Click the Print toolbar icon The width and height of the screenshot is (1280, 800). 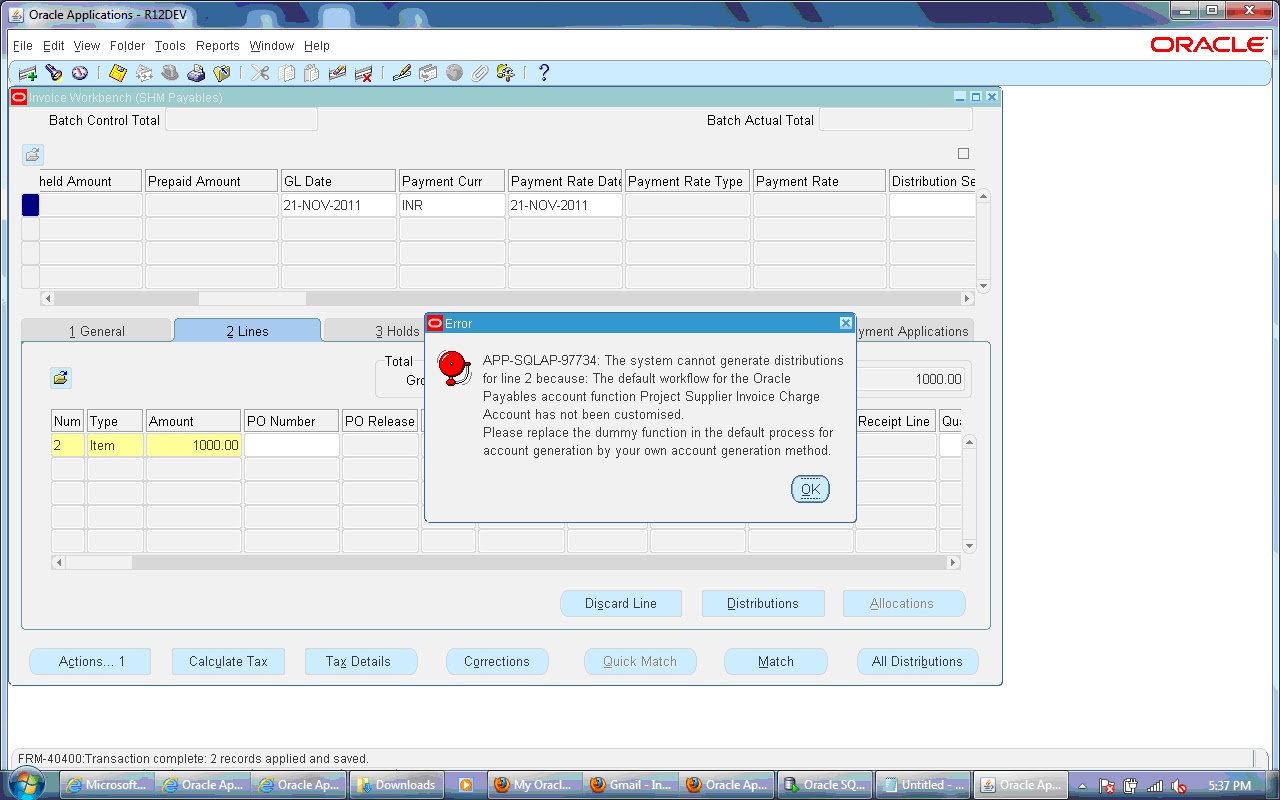196,73
